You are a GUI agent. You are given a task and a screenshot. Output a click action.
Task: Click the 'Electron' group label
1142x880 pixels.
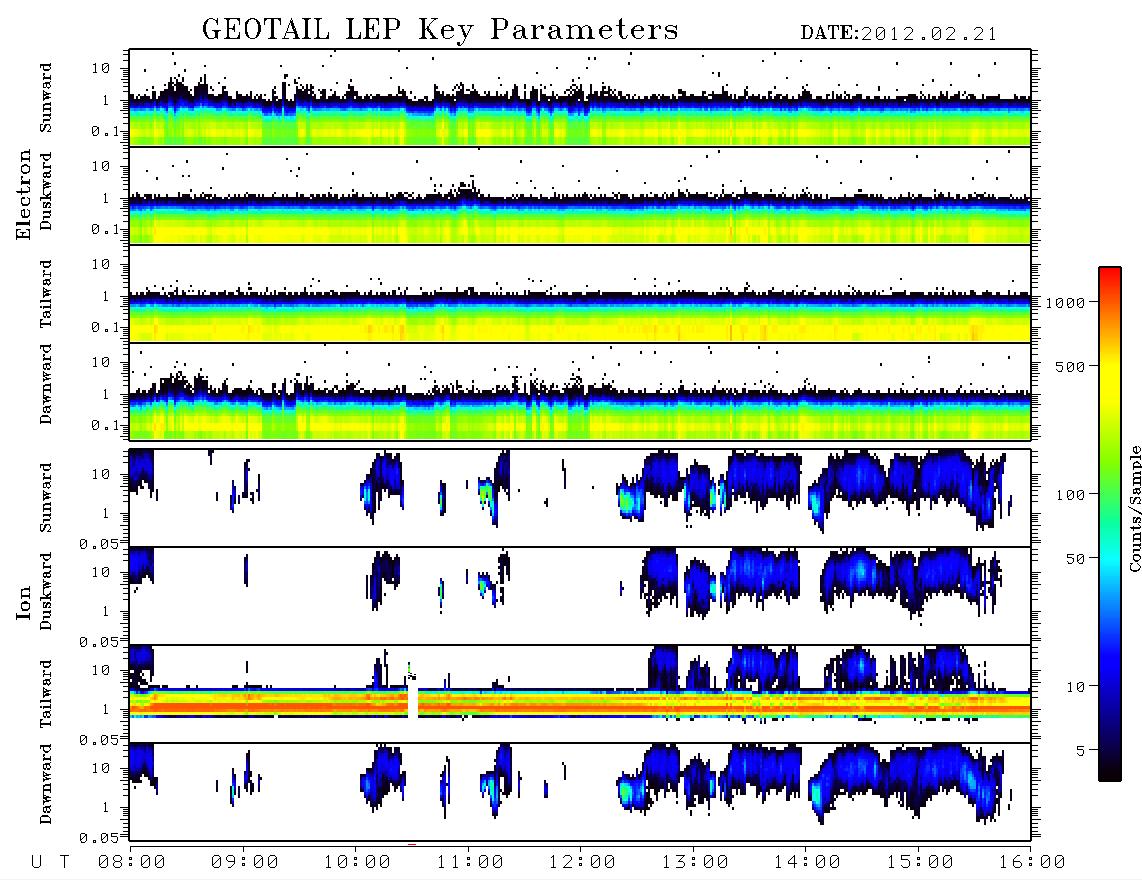[x=24, y=195]
